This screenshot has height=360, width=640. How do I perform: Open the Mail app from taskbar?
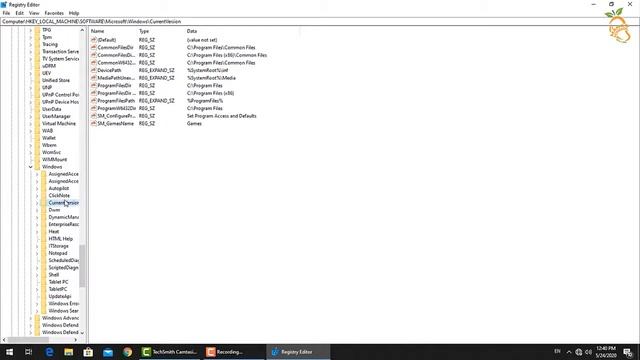pyautogui.click(x=108, y=352)
